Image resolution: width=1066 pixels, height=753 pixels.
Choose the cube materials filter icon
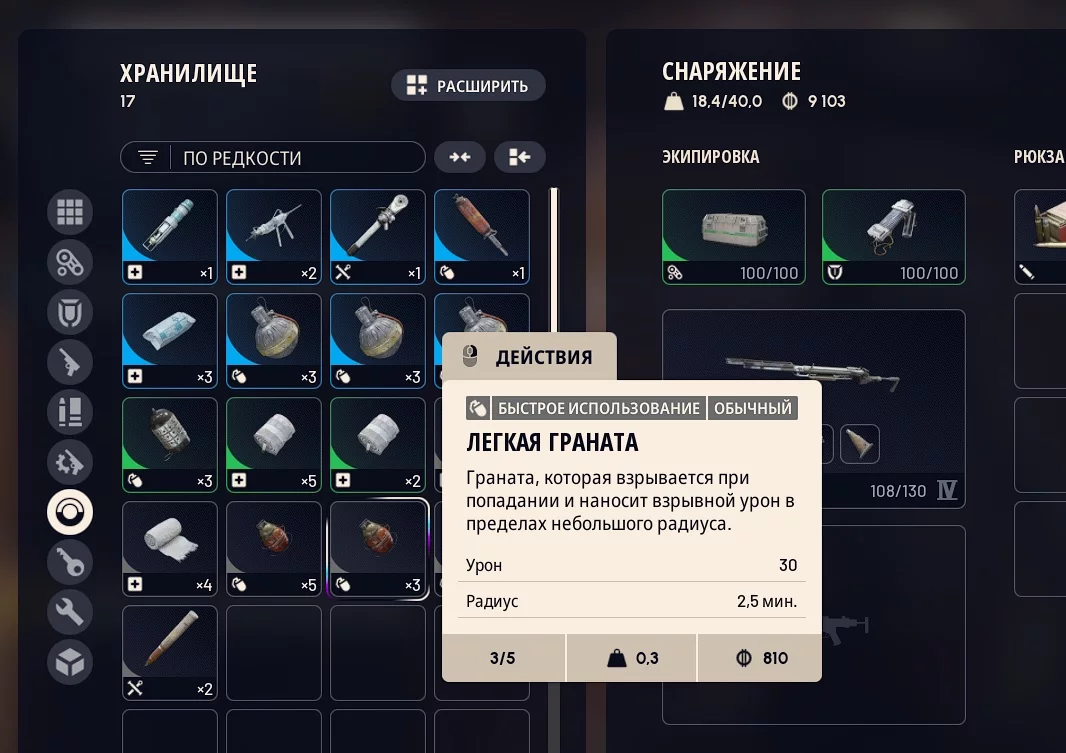coord(70,662)
